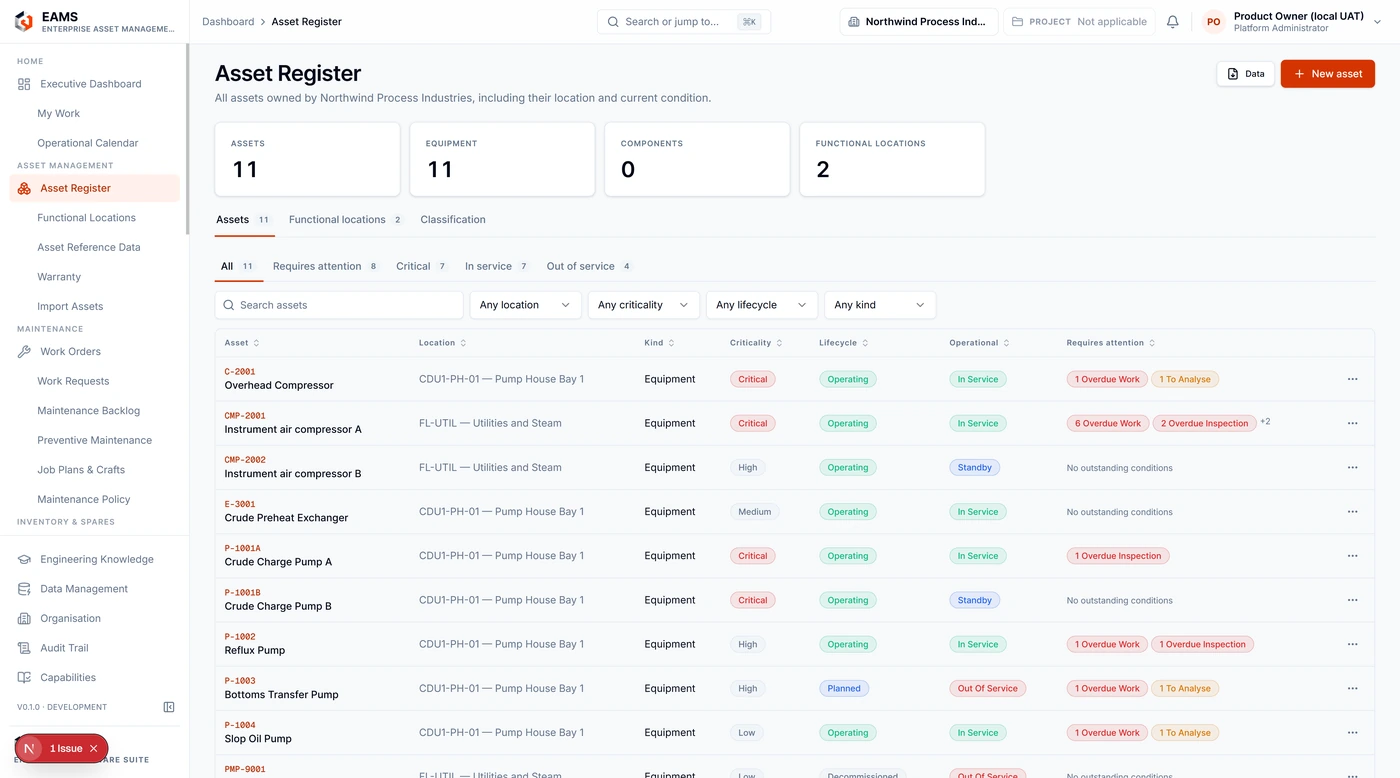Go to Dashboard breadcrumb link

coord(228,22)
